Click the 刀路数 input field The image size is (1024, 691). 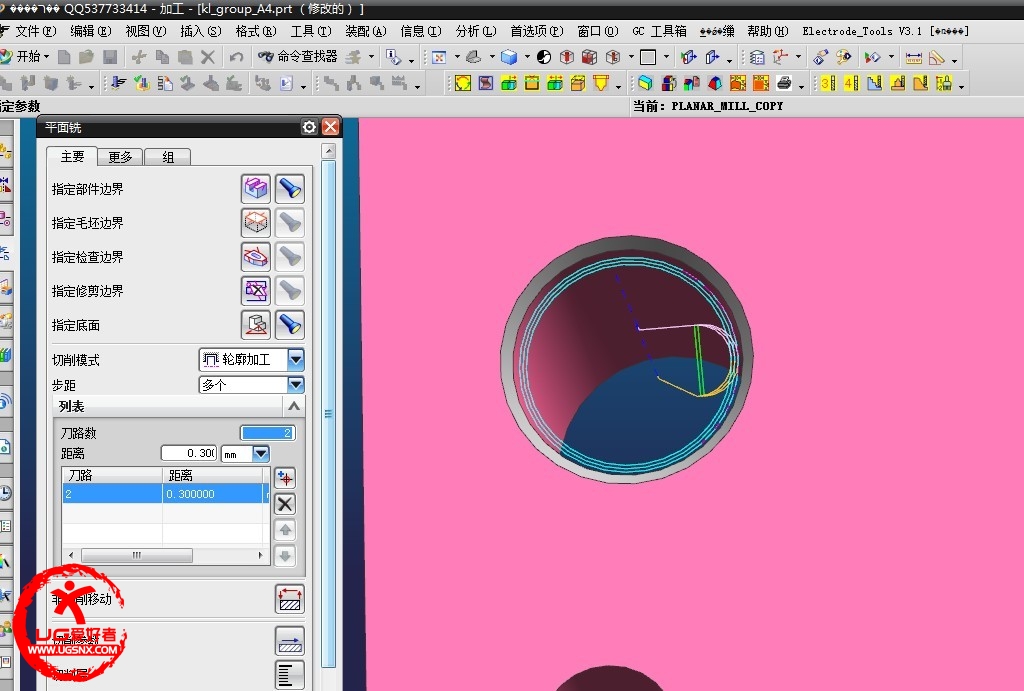point(268,432)
